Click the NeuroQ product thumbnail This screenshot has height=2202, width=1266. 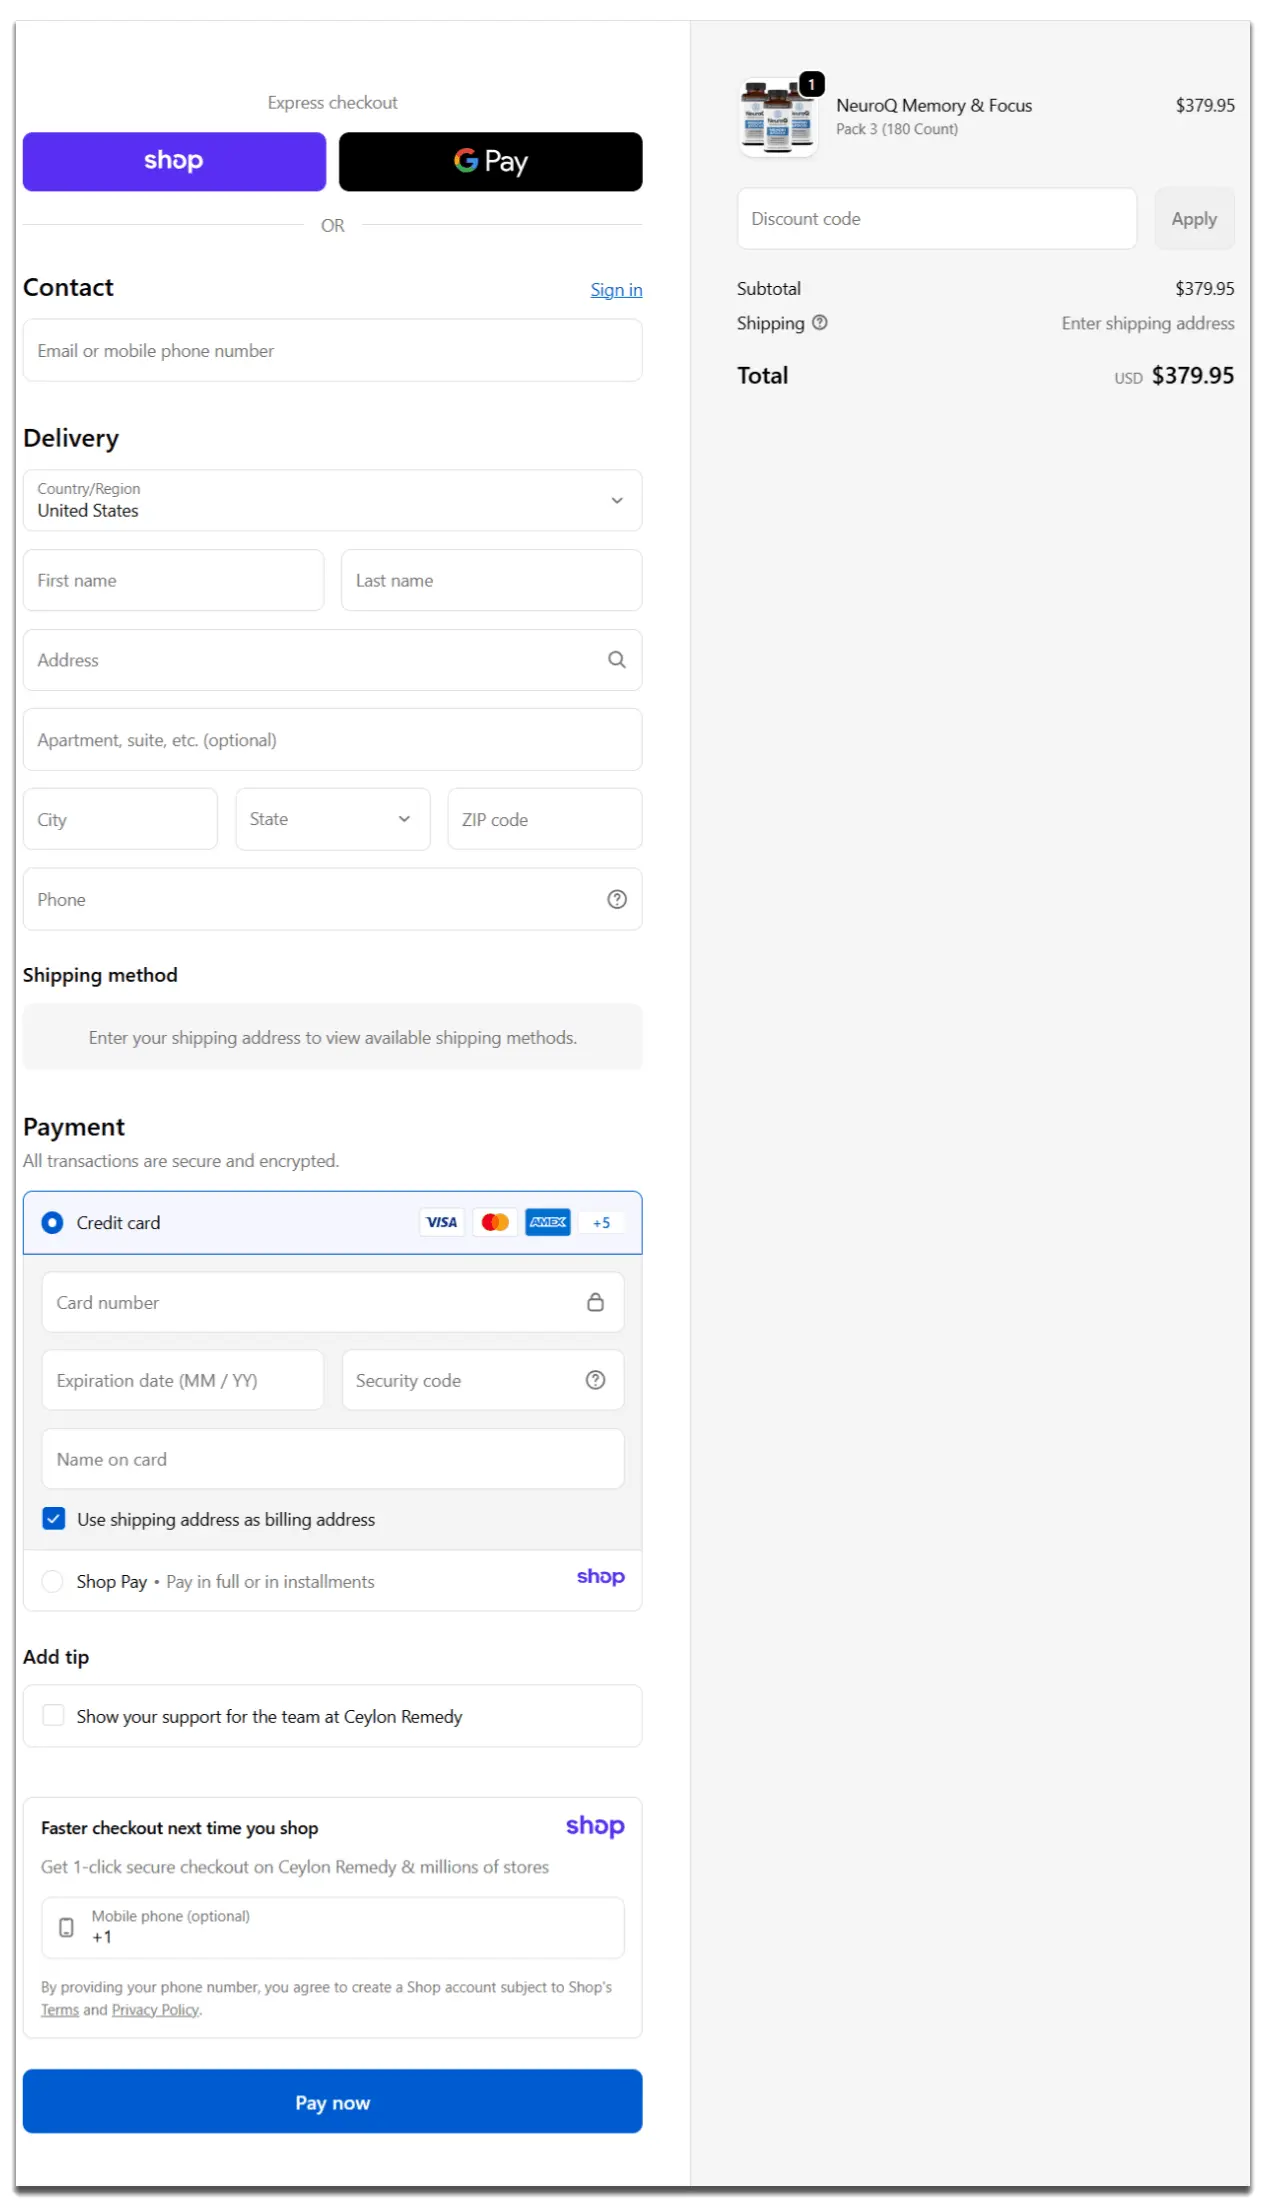pyautogui.click(x=777, y=118)
